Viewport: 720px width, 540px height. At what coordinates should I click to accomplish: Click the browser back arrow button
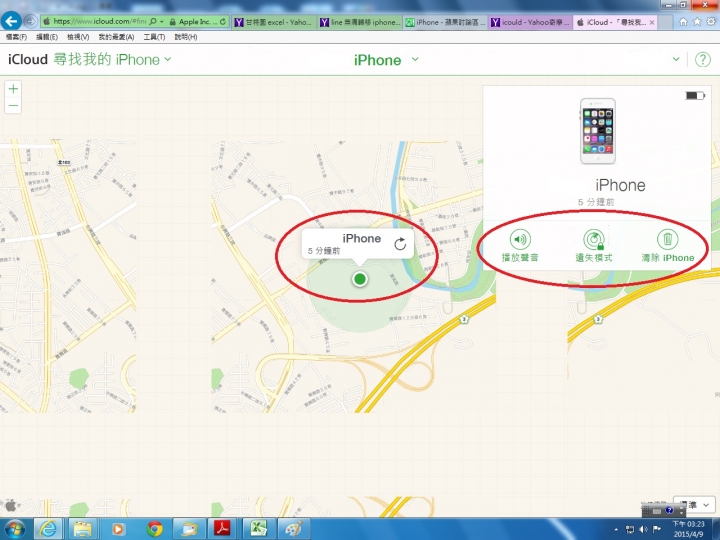coord(11,21)
